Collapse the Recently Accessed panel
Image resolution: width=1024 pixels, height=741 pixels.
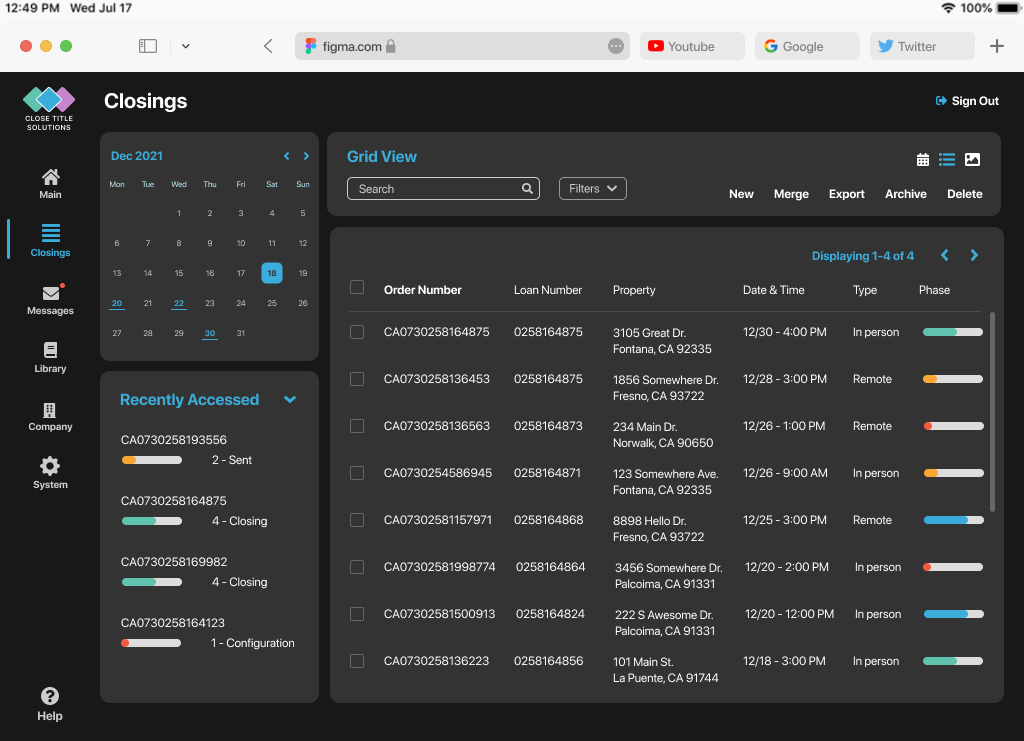[290, 400]
